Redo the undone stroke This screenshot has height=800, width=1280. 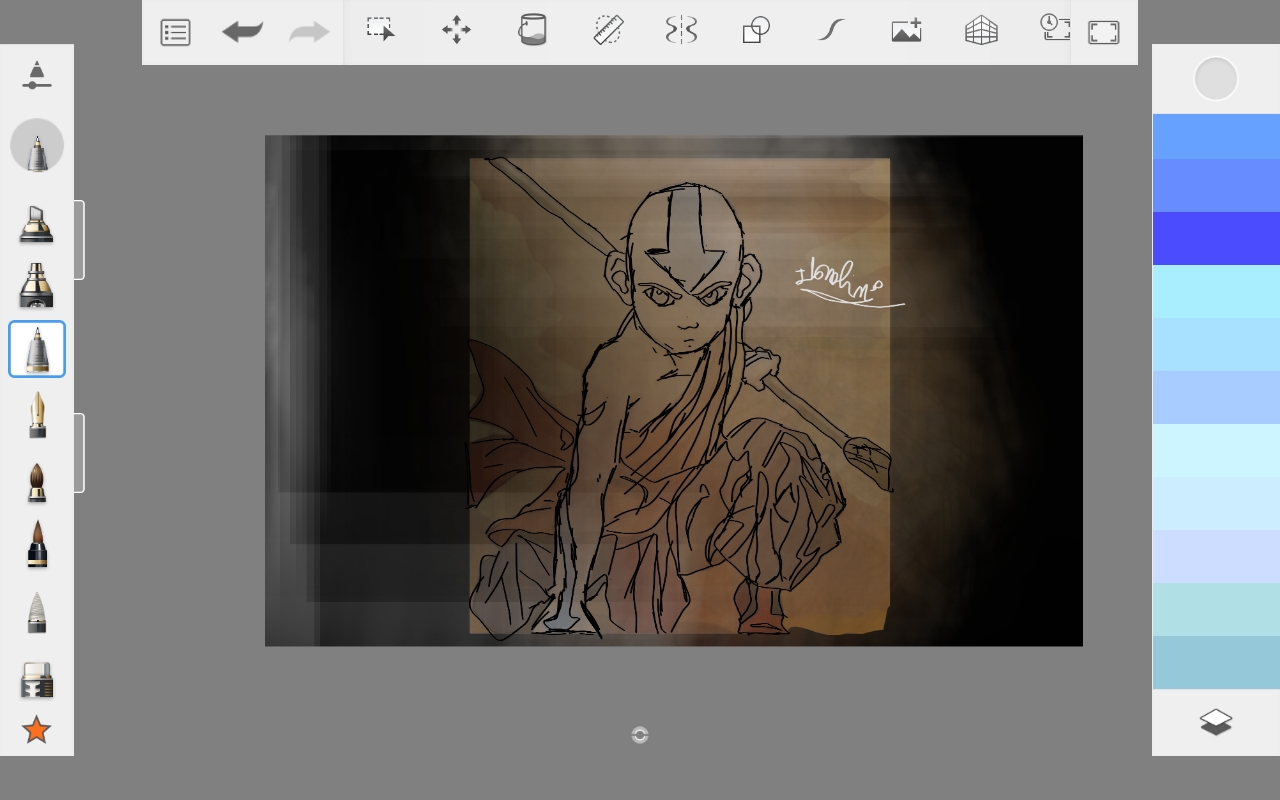click(309, 32)
